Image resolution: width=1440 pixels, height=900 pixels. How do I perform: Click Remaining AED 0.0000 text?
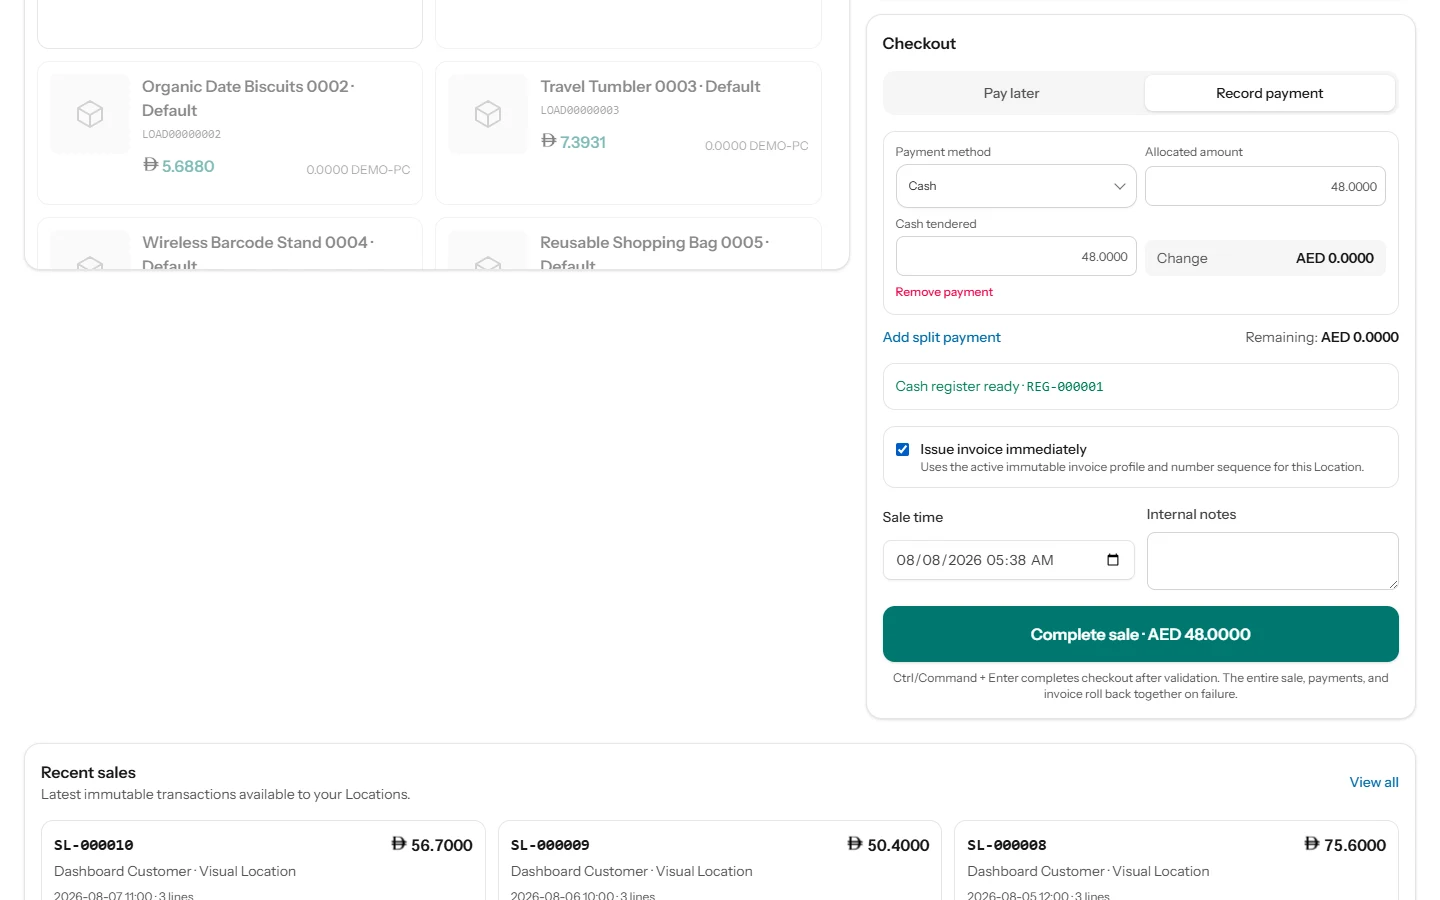tap(1322, 337)
